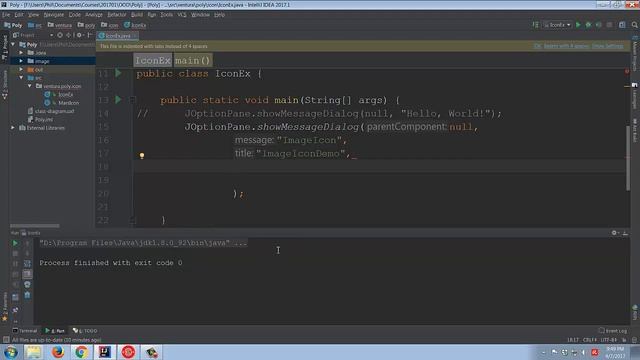640x360 pixels.
Task: Open the File menu
Action: 6,15
